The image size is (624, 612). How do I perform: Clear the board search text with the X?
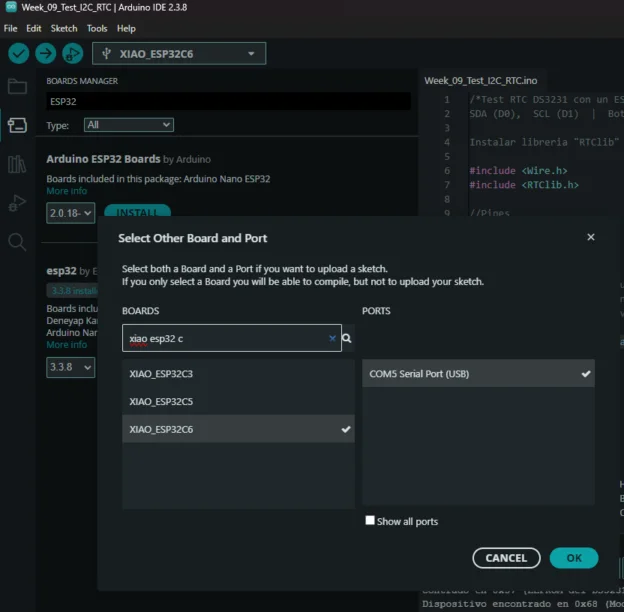coord(332,338)
